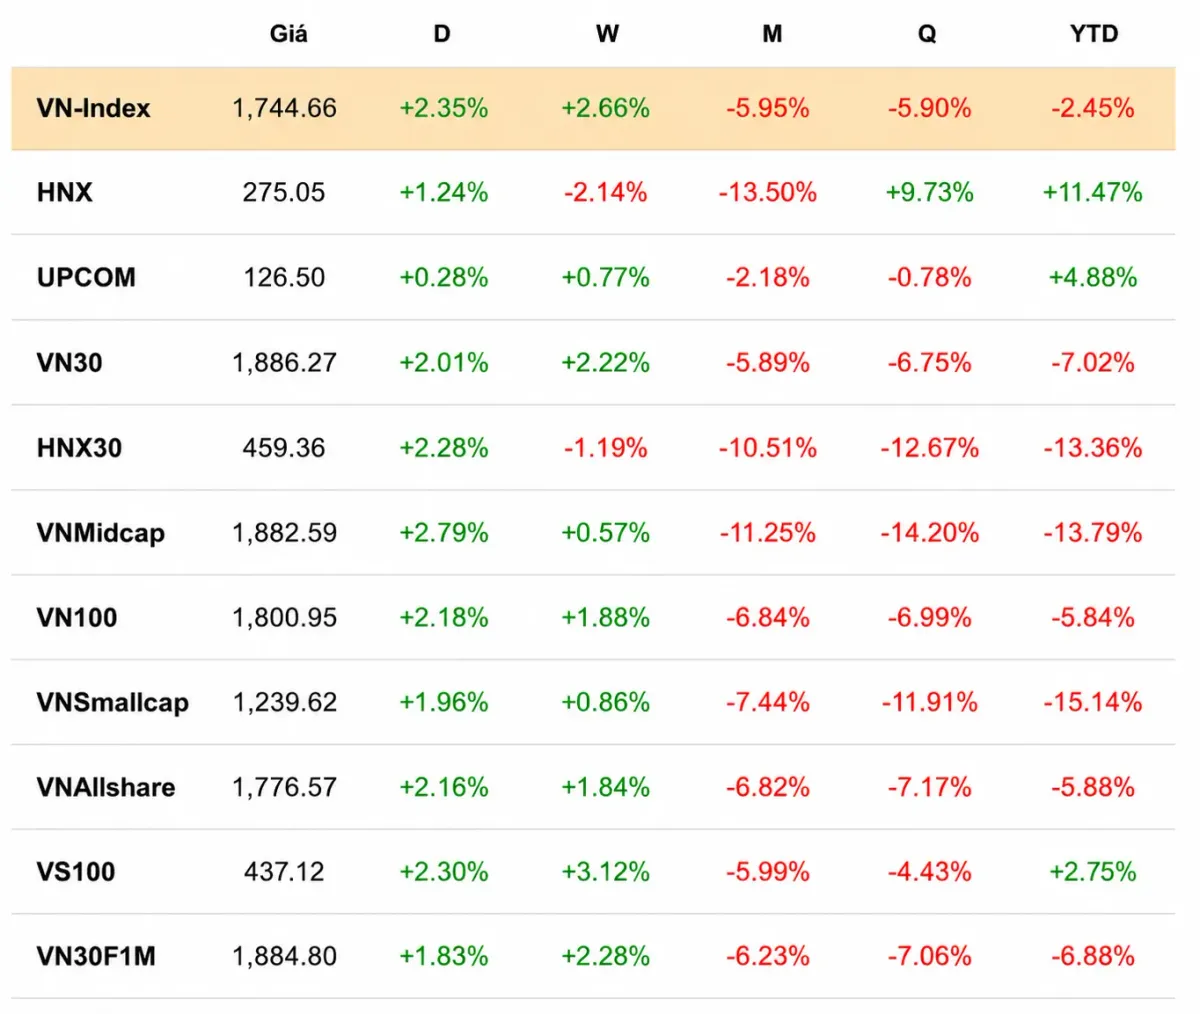Sort by the YTD column header

click(1093, 33)
